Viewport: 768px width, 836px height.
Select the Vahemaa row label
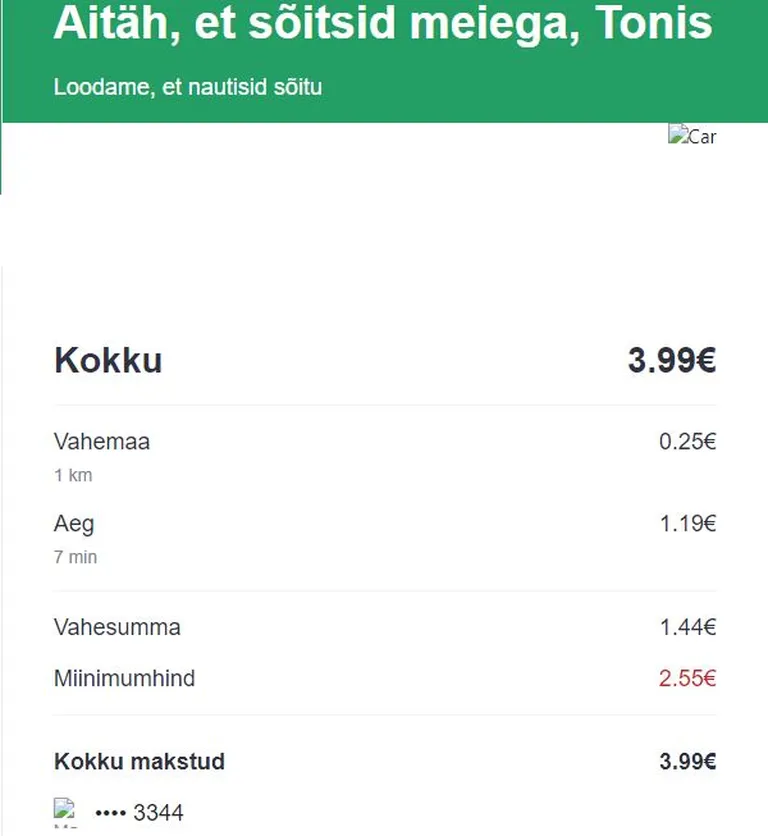pyautogui.click(x=102, y=442)
